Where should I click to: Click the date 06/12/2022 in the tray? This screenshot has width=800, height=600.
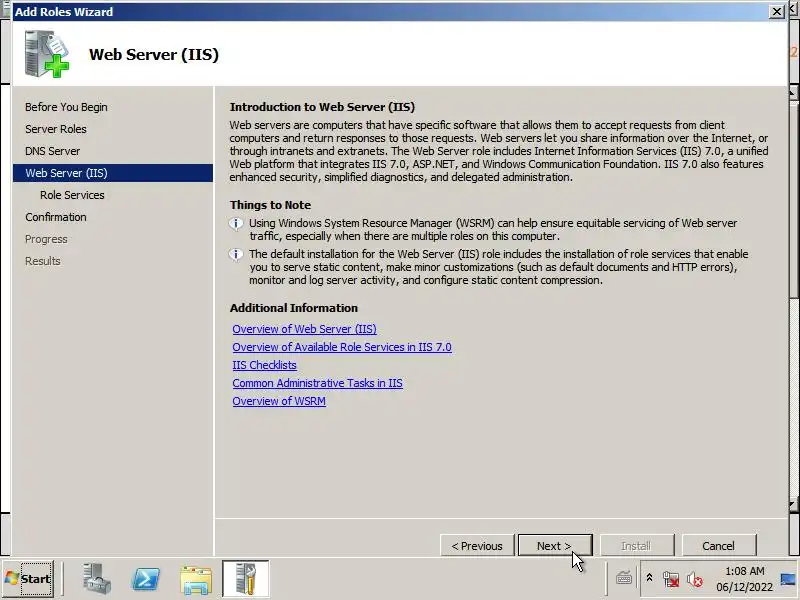pos(744,587)
